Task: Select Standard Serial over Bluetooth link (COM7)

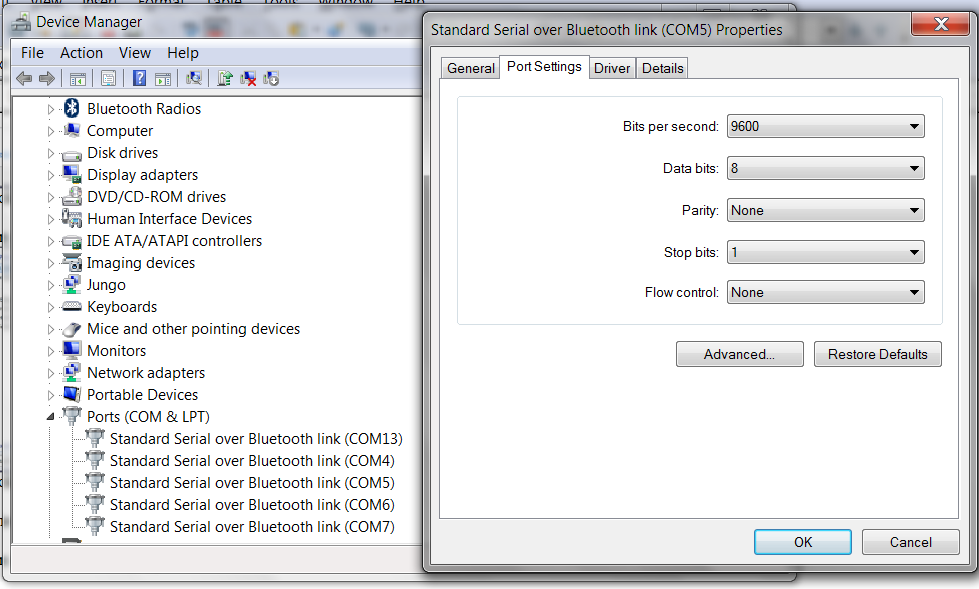Action: [x=252, y=527]
